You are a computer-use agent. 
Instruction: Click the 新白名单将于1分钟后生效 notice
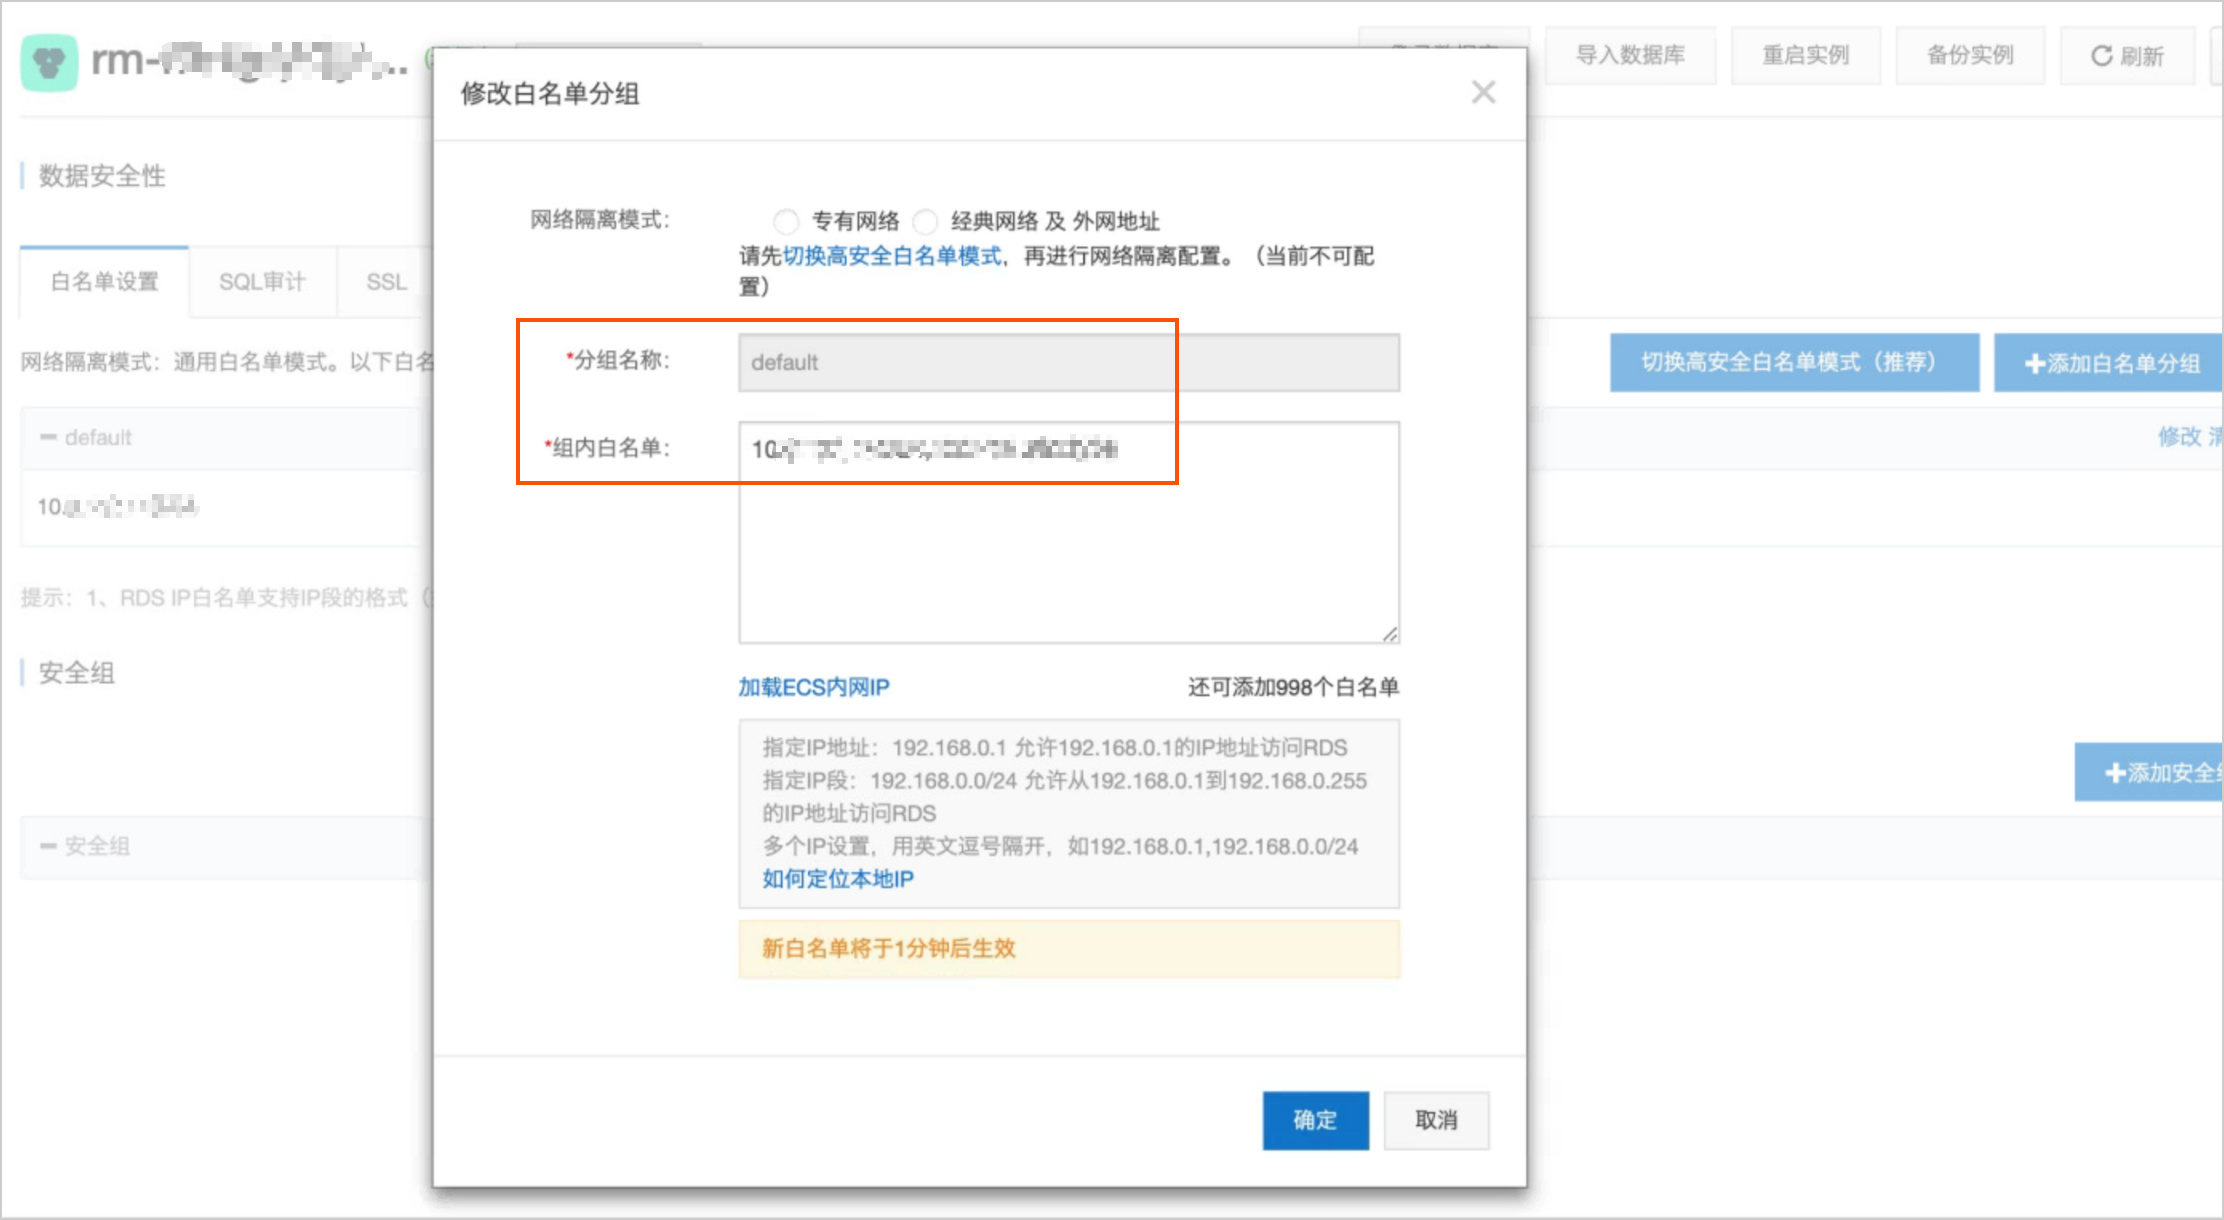1069,949
